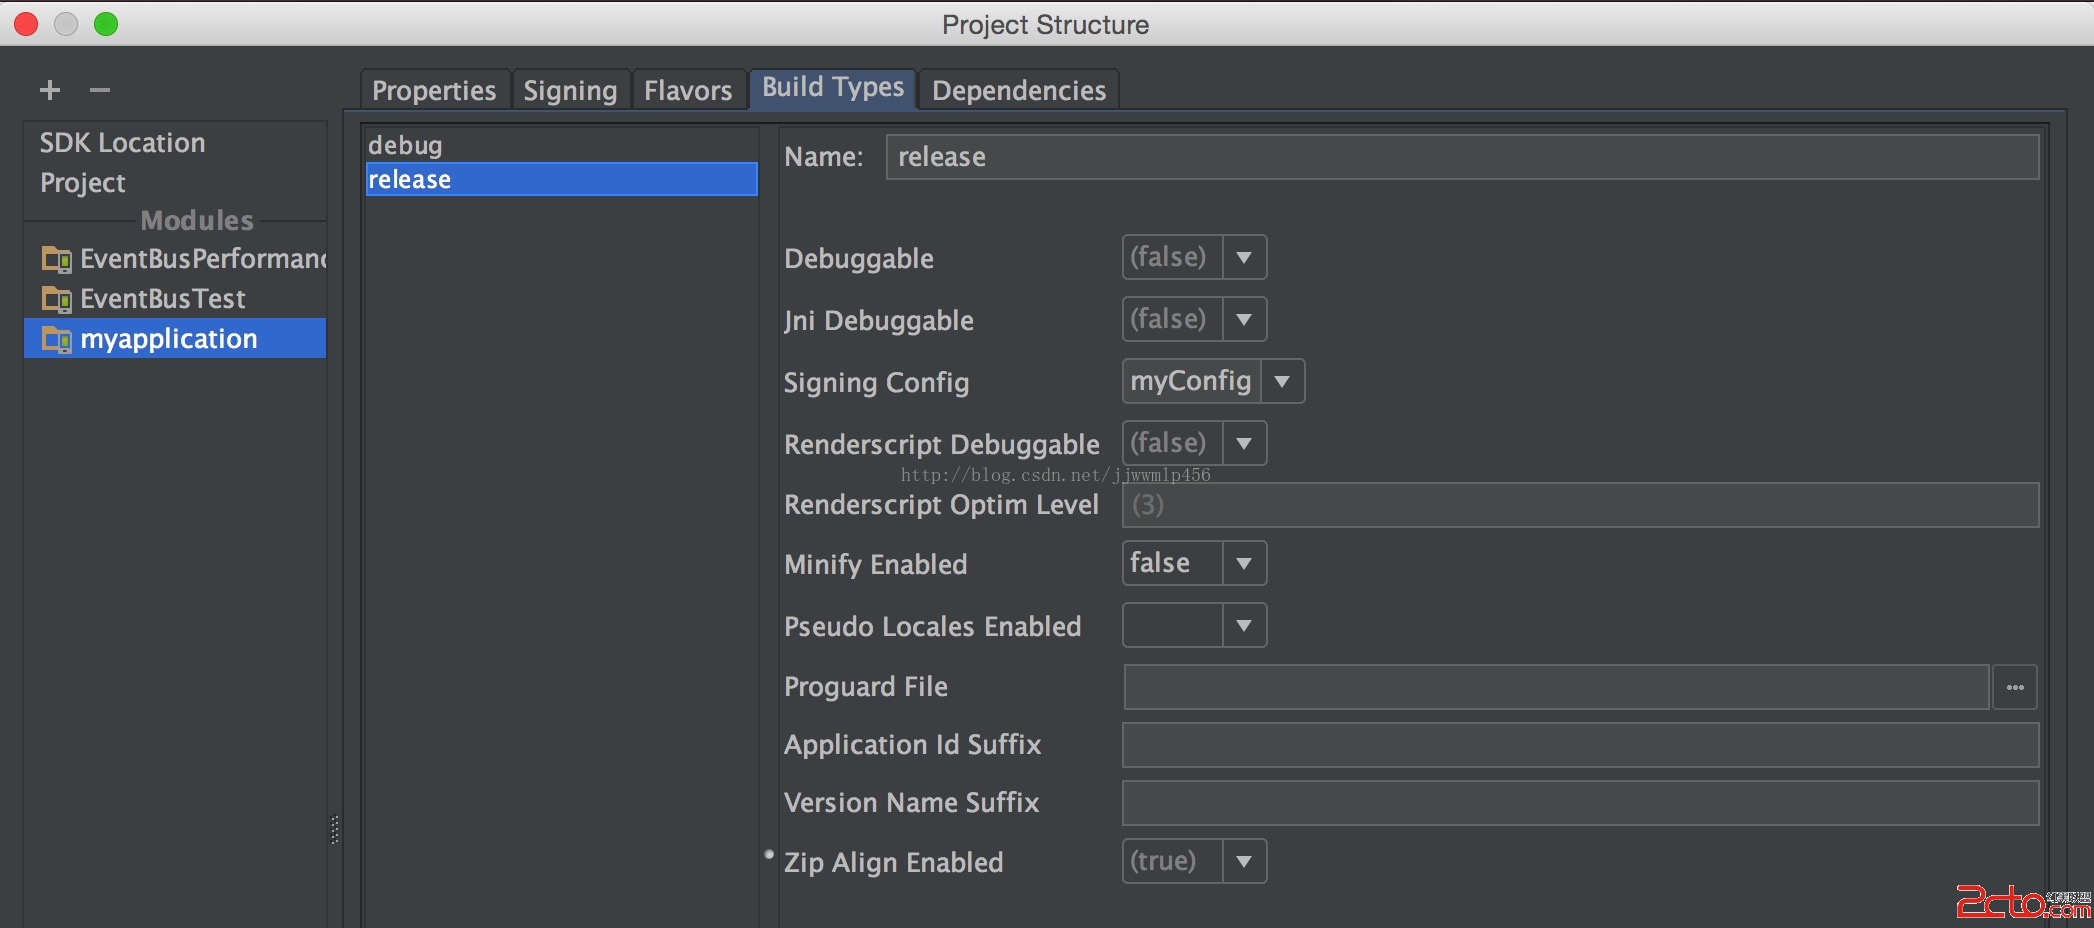Open the Renderscript Debuggable dropdown

[1244, 444]
